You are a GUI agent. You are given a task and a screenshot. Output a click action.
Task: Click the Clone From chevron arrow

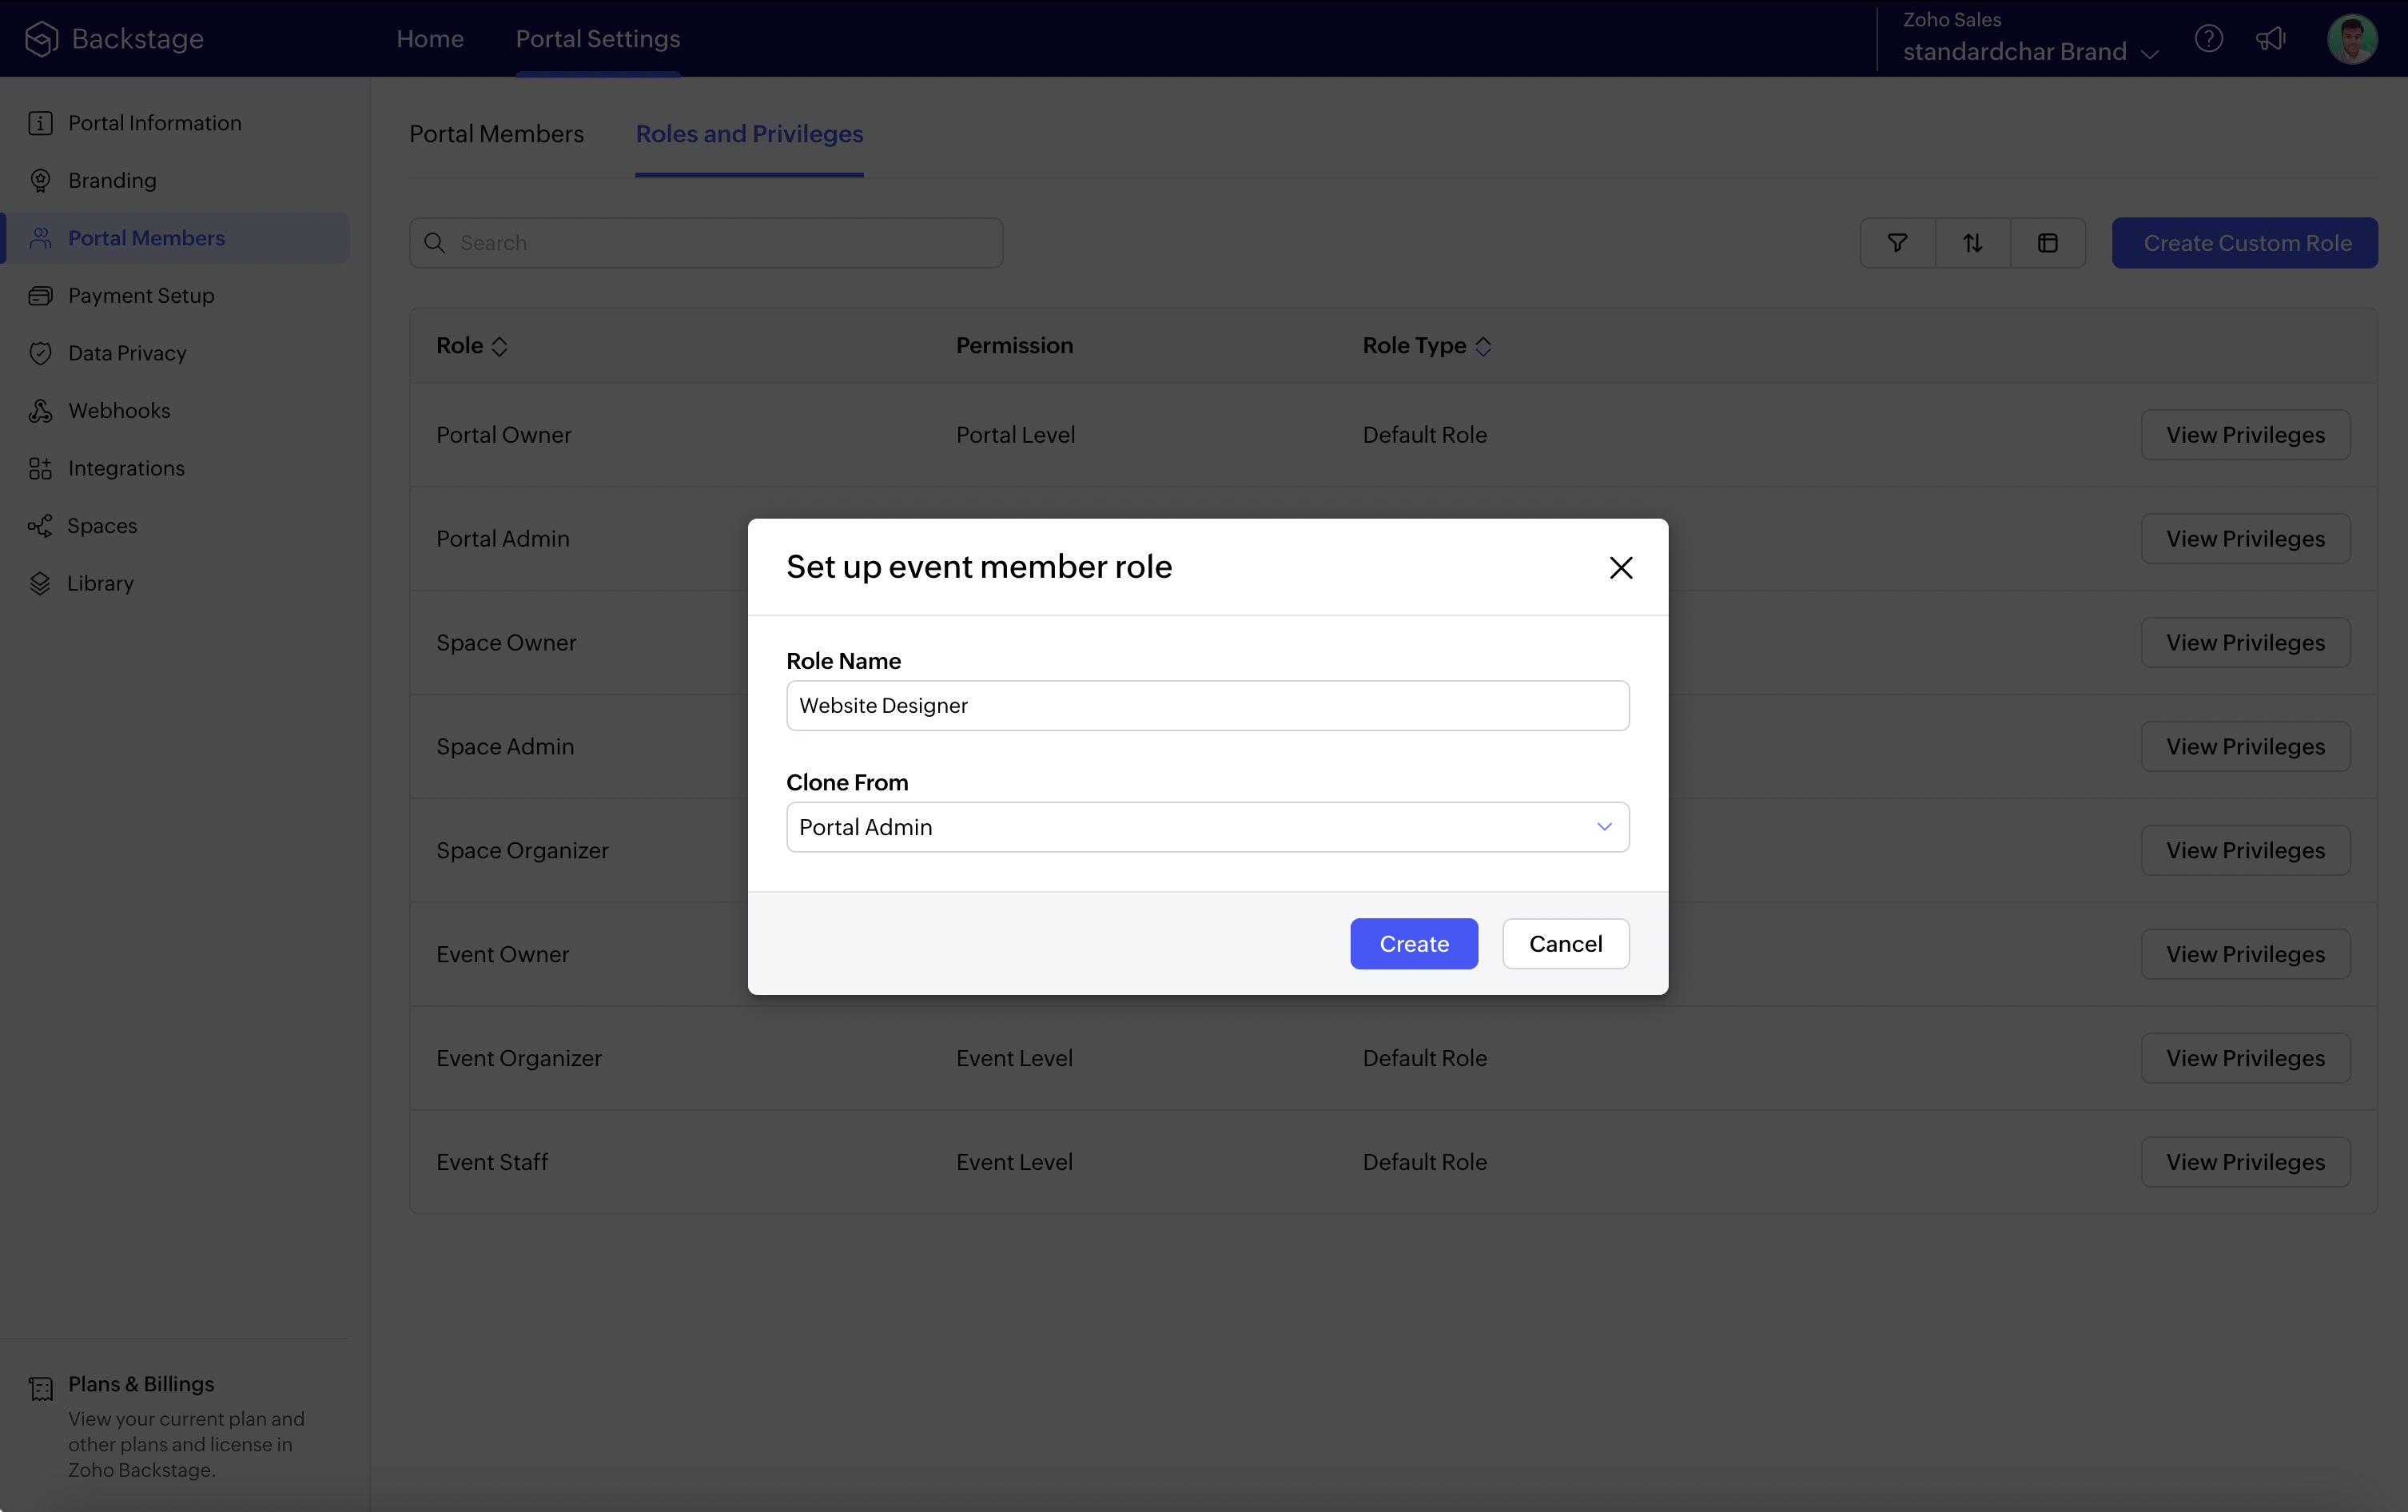pyautogui.click(x=1604, y=827)
